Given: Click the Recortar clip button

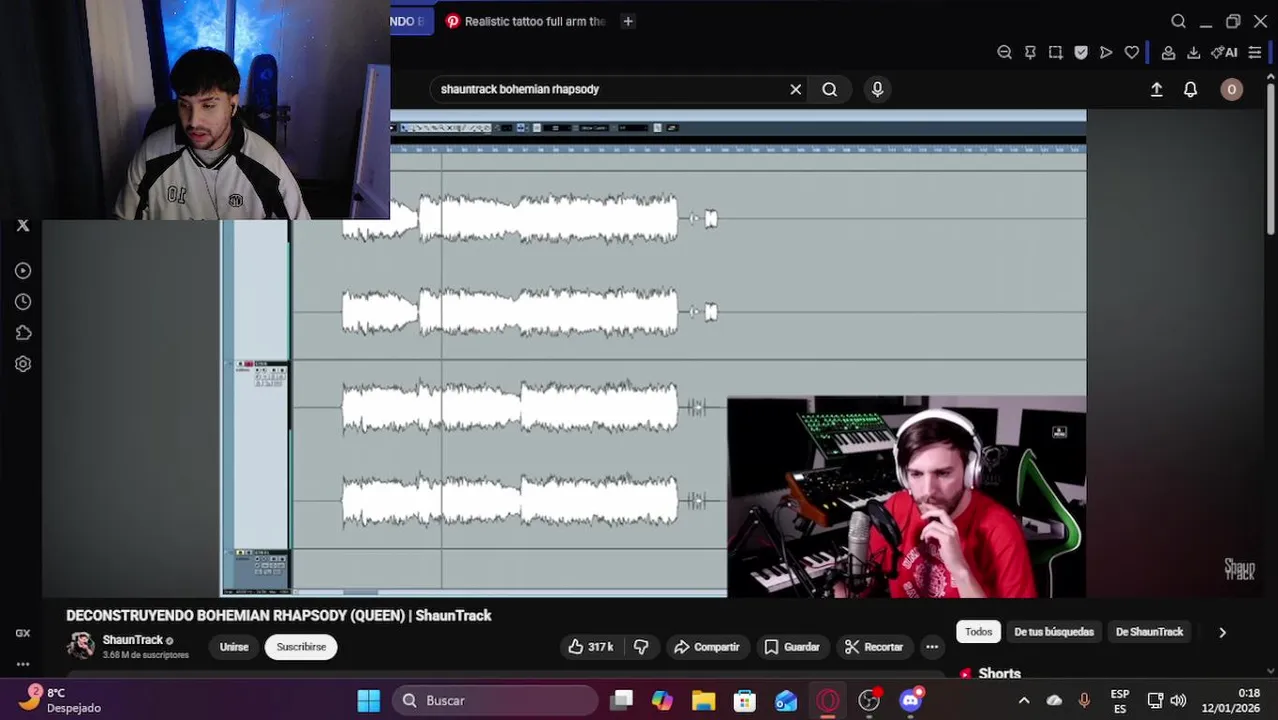Looking at the screenshot, I should pos(874,647).
